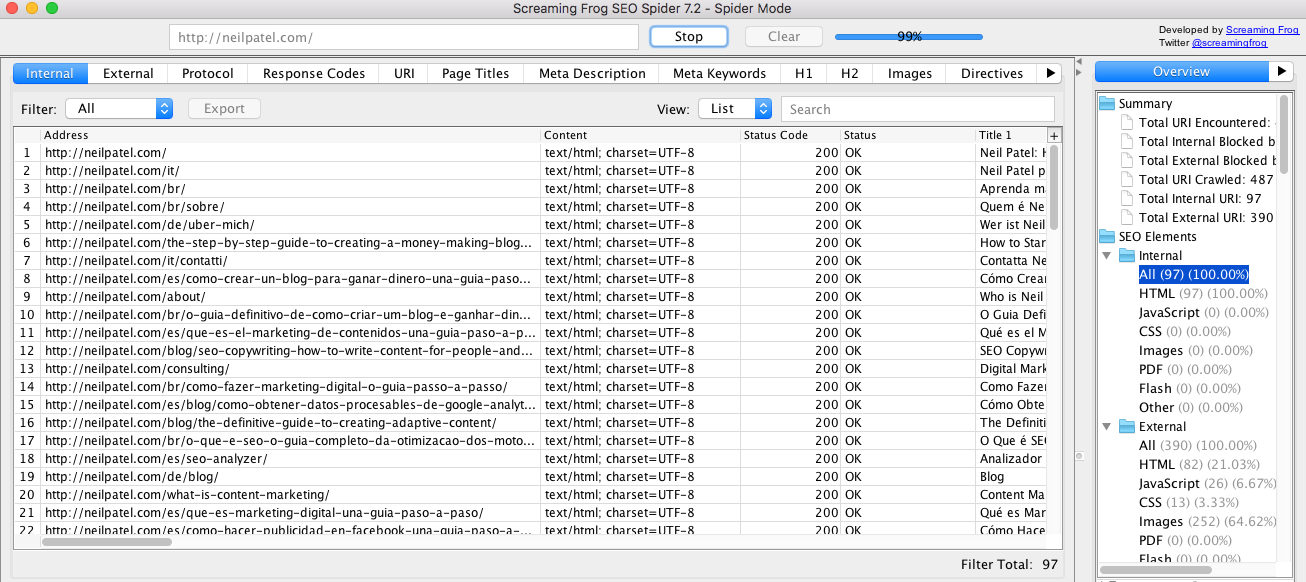Select All (97) under Internal
Screen dimensions: 1306x582
(x=1194, y=275)
